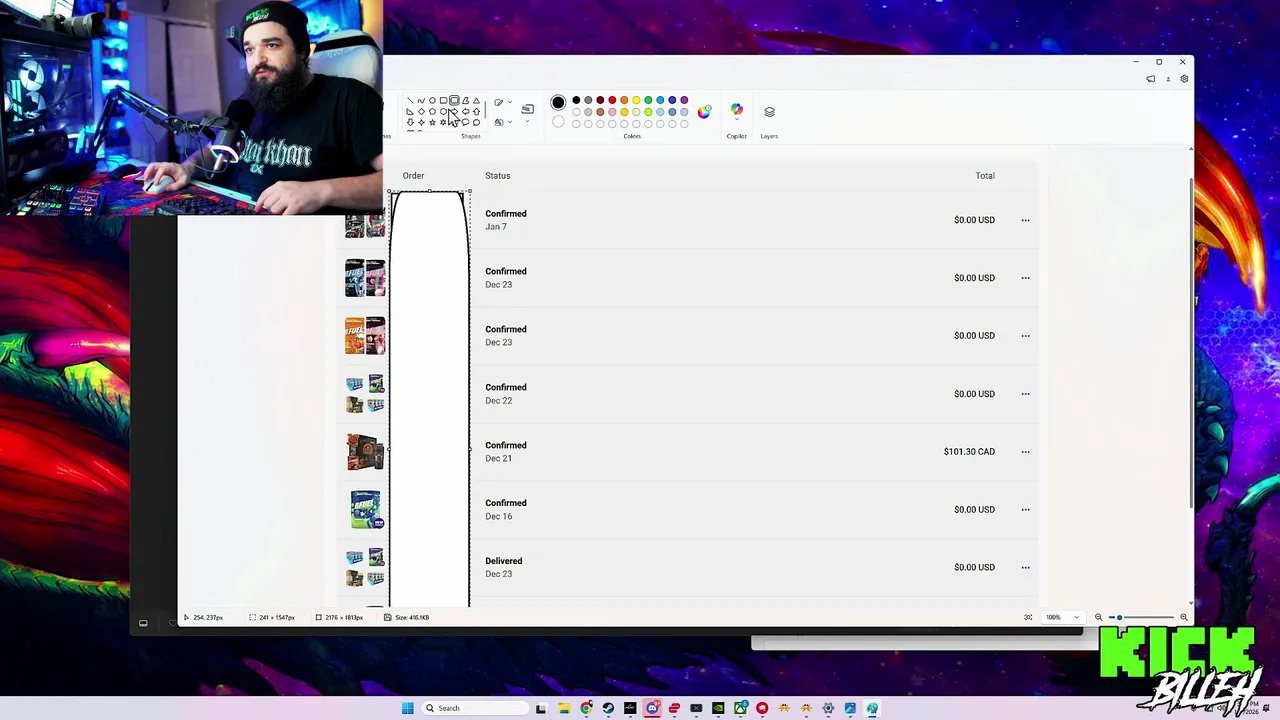Select the Diamond shape

coord(421,111)
